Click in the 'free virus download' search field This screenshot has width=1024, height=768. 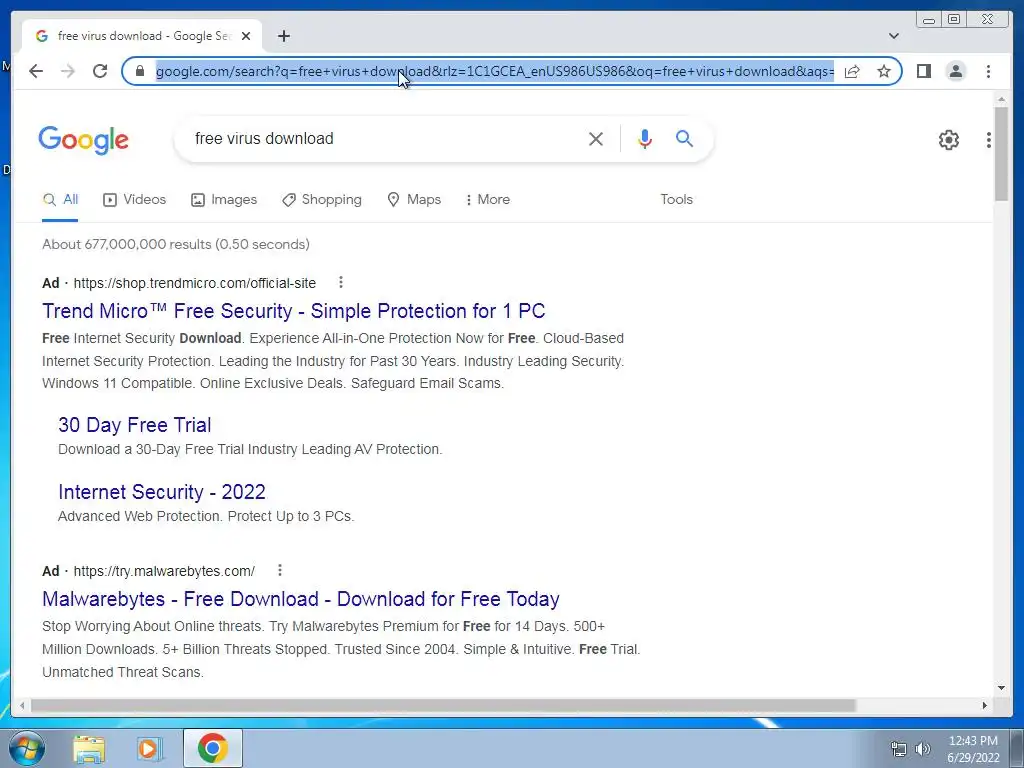coord(385,138)
